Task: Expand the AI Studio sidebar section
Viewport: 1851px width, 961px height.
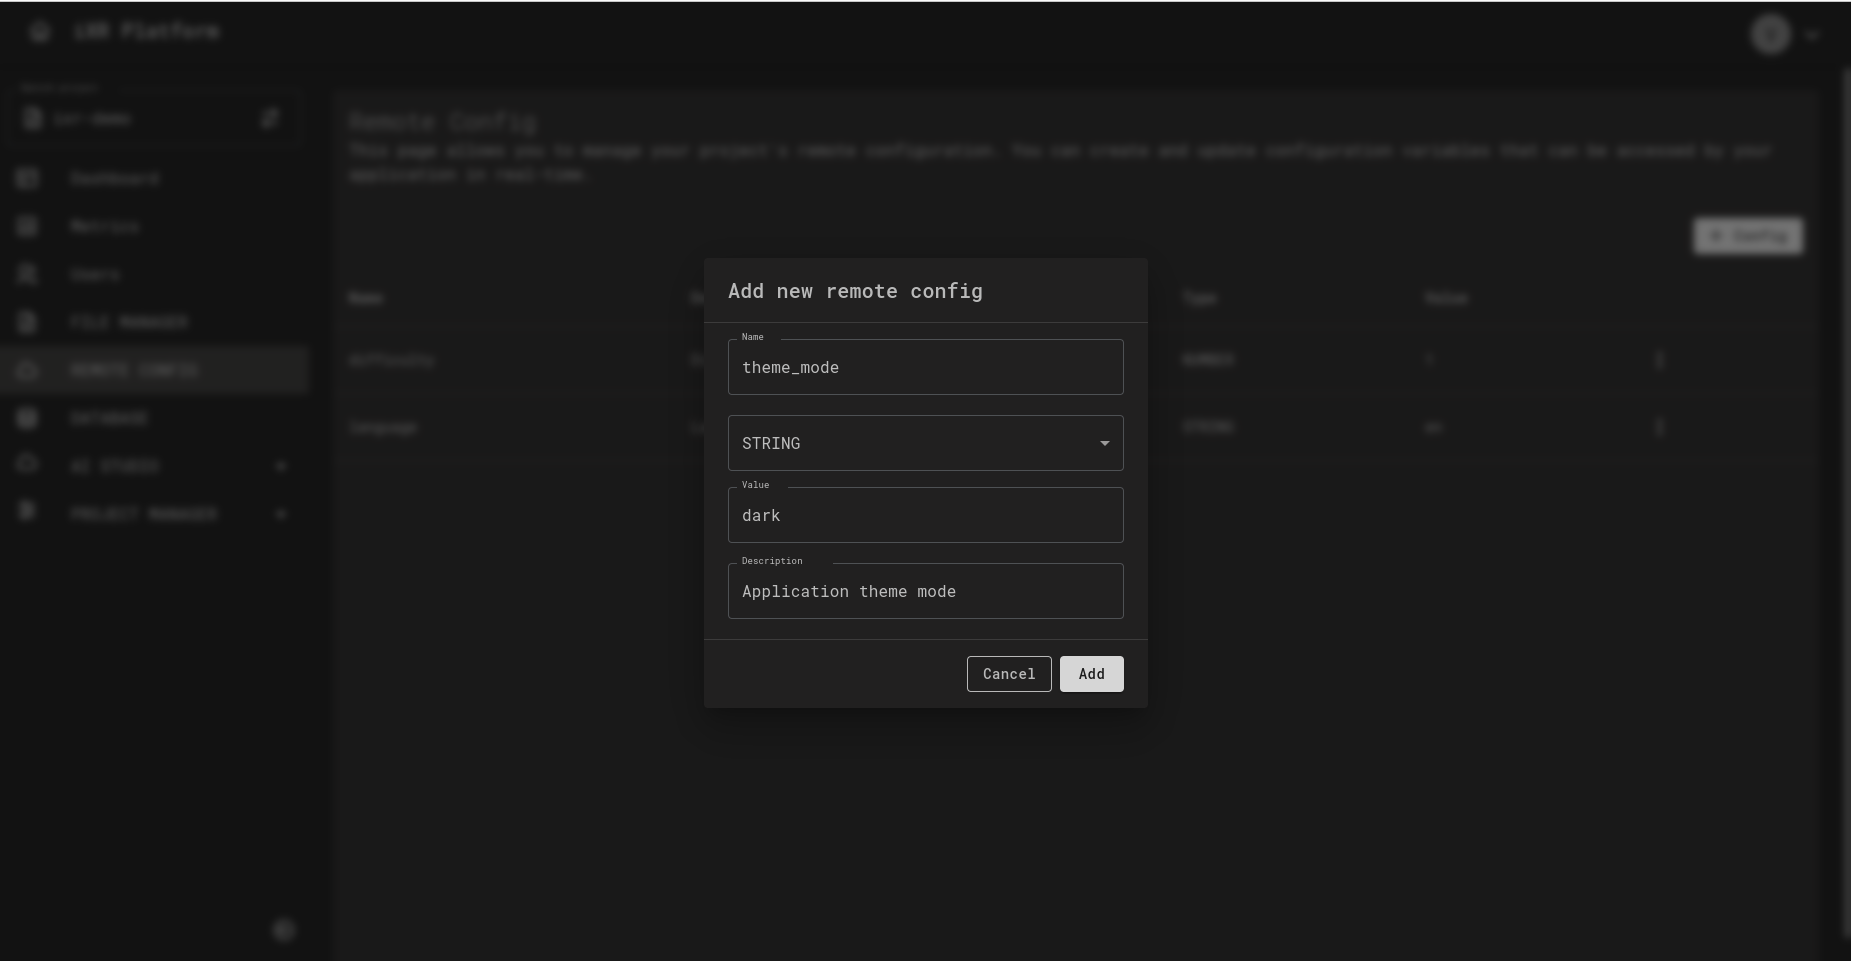Action: [280, 466]
